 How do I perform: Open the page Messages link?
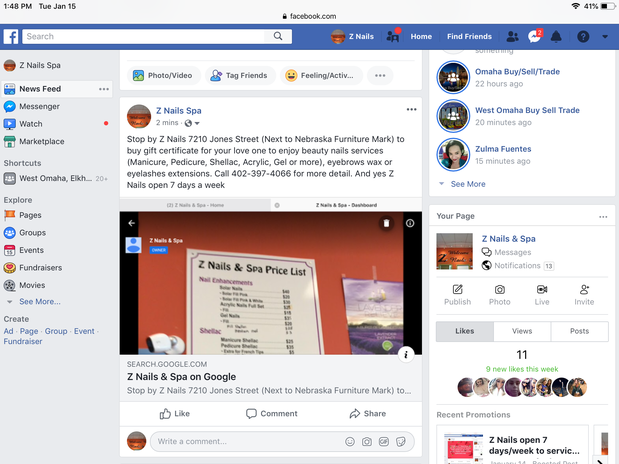(512, 252)
